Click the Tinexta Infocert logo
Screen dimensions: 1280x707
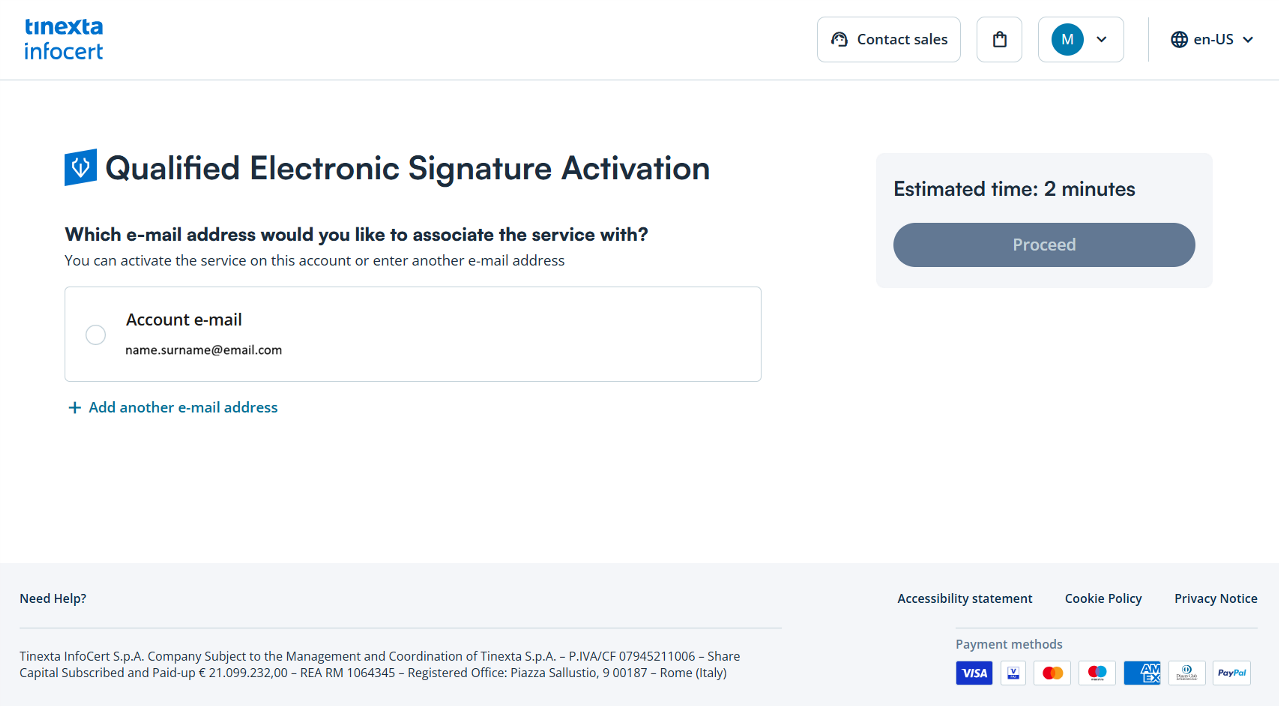coord(64,39)
